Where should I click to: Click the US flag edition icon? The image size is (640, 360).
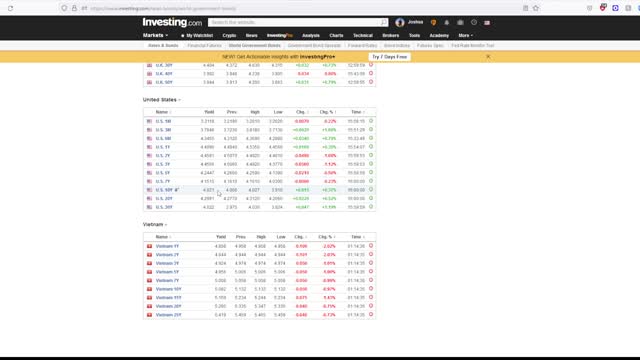point(487,23)
